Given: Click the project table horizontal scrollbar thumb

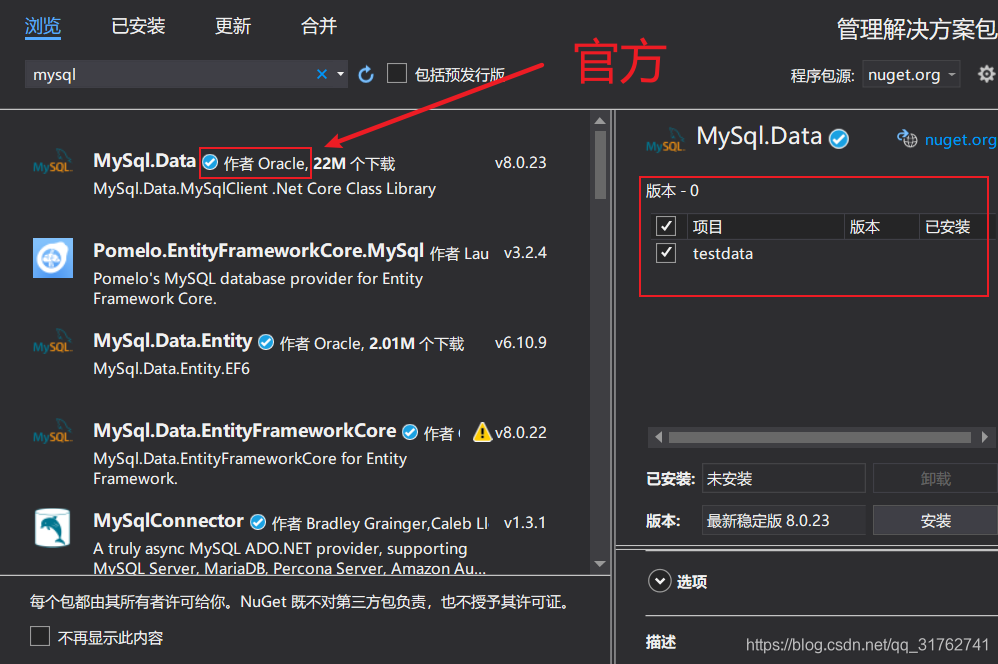Looking at the screenshot, I should (820, 437).
